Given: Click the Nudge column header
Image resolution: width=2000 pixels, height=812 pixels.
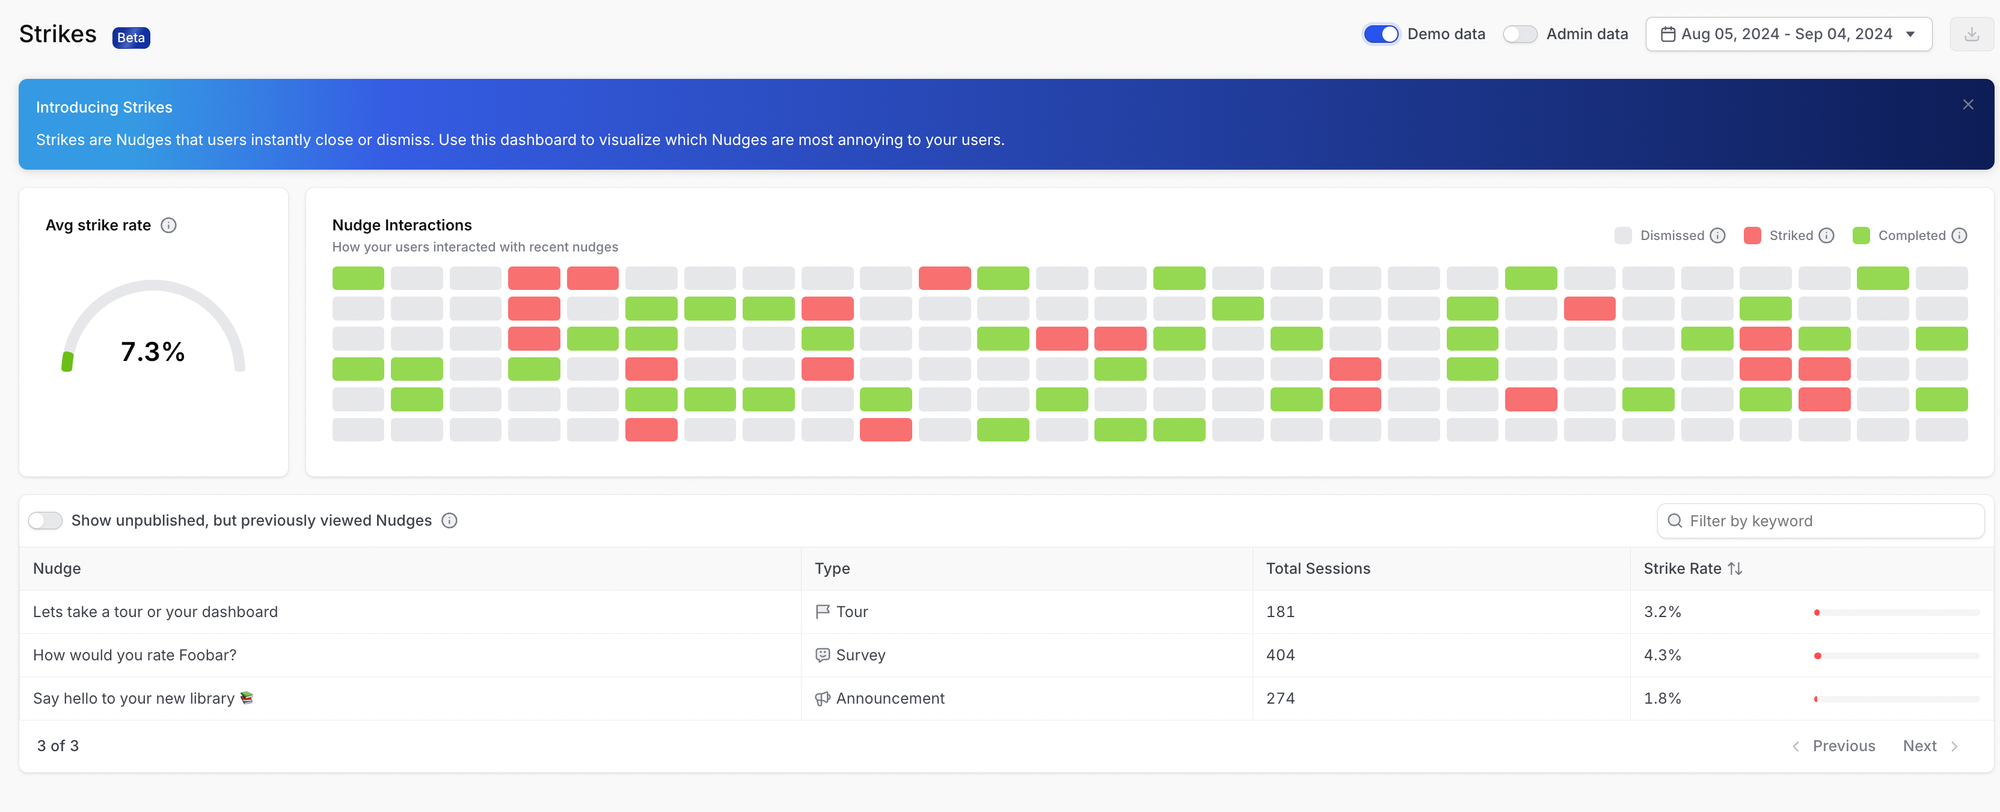Looking at the screenshot, I should click(57, 568).
